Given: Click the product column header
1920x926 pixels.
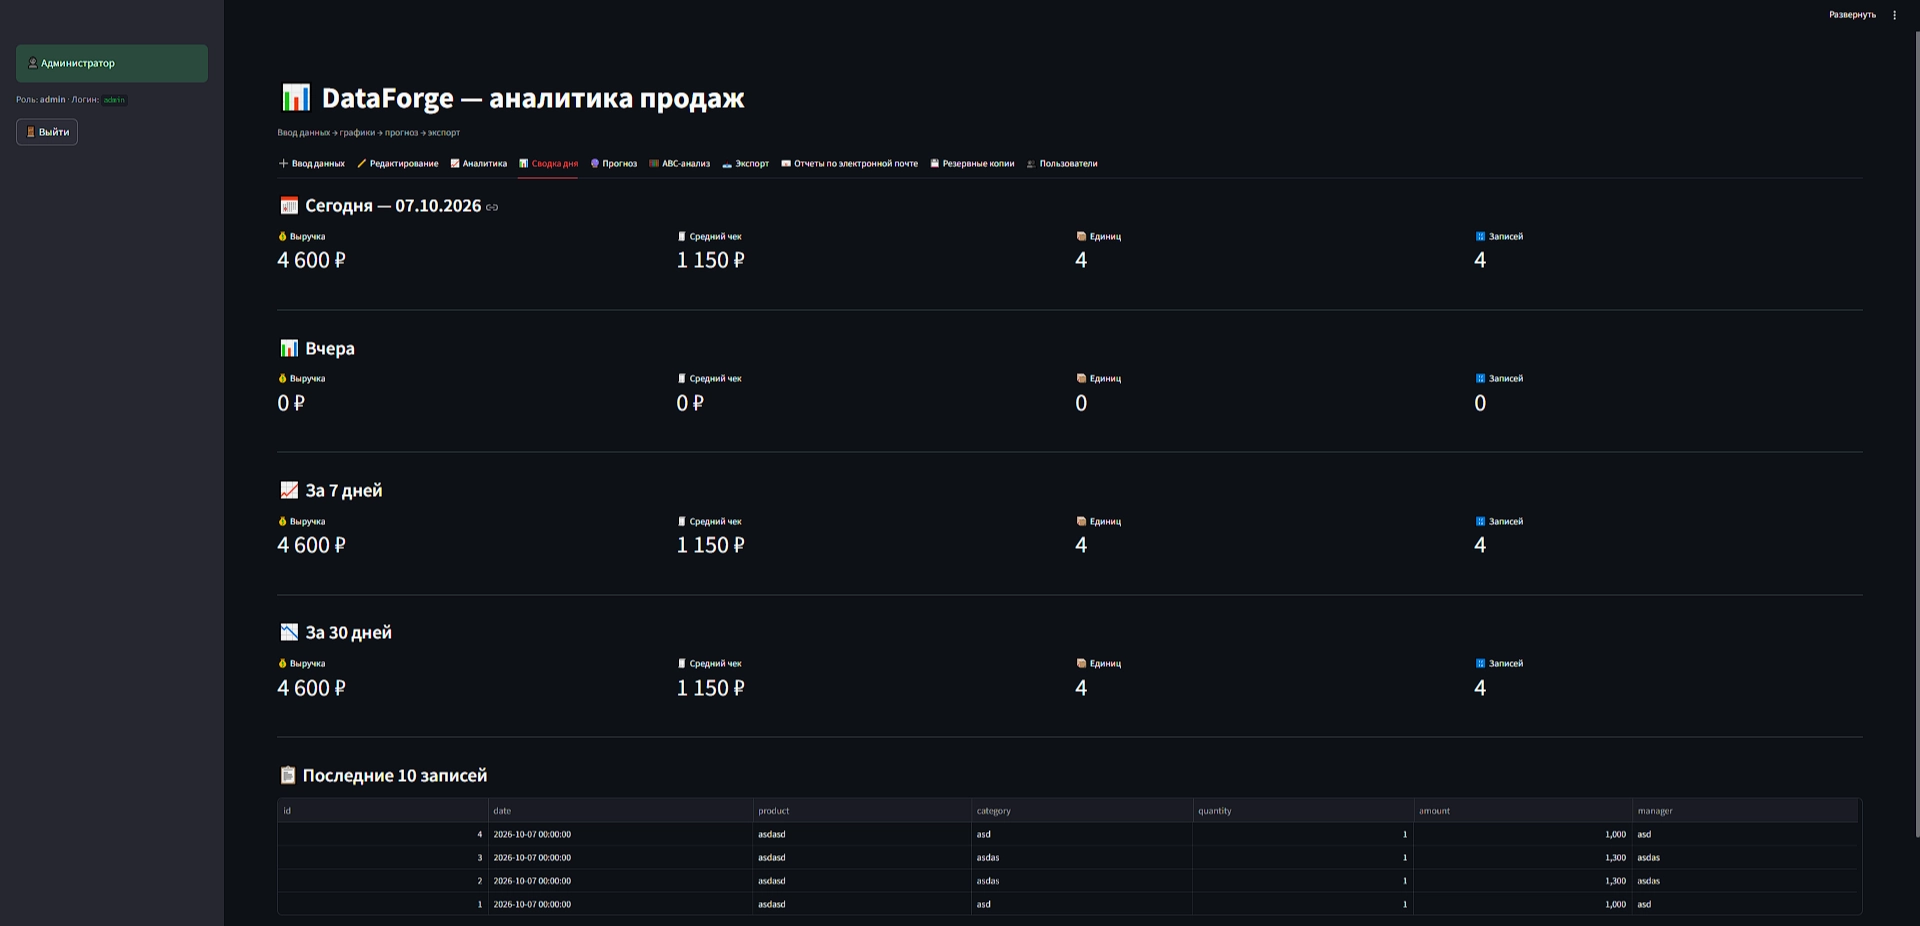Looking at the screenshot, I should tap(862, 811).
